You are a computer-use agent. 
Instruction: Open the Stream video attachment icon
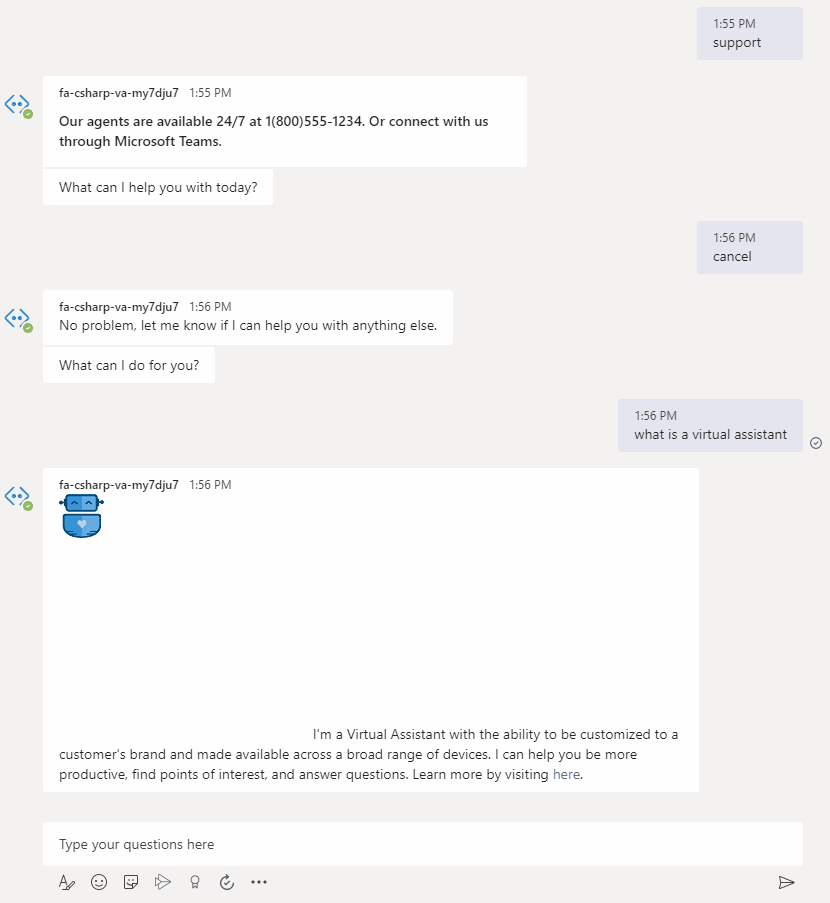(163, 882)
